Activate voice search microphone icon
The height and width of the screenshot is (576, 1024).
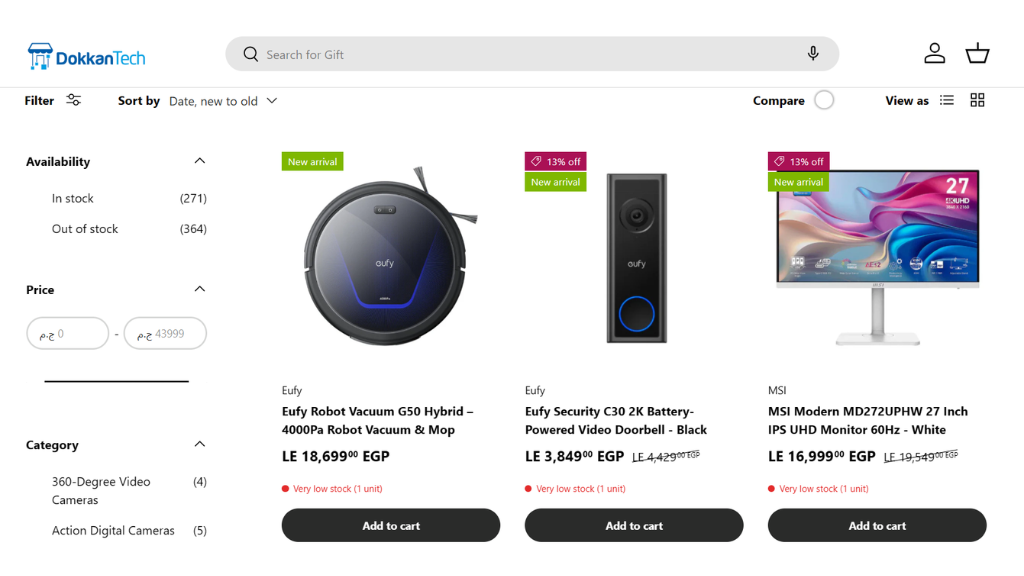(813, 54)
